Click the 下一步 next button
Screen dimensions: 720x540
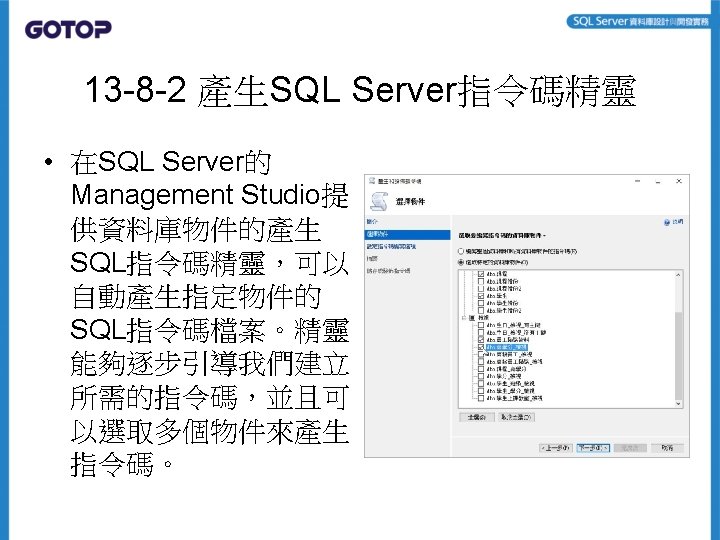pos(593,448)
